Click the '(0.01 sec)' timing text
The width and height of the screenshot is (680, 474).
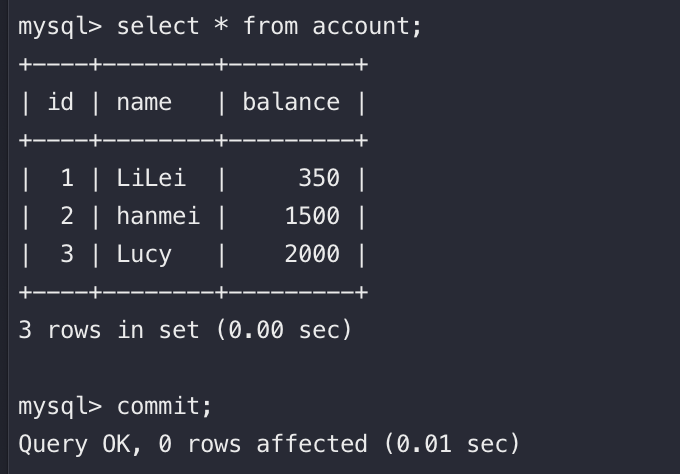(451, 445)
